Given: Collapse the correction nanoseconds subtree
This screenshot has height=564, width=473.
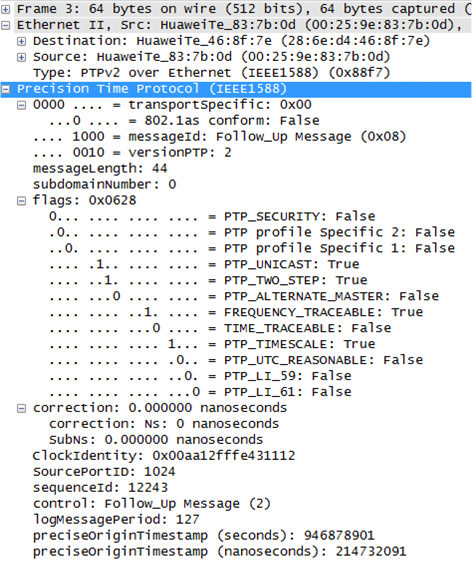Looking at the screenshot, I should click(22, 408).
